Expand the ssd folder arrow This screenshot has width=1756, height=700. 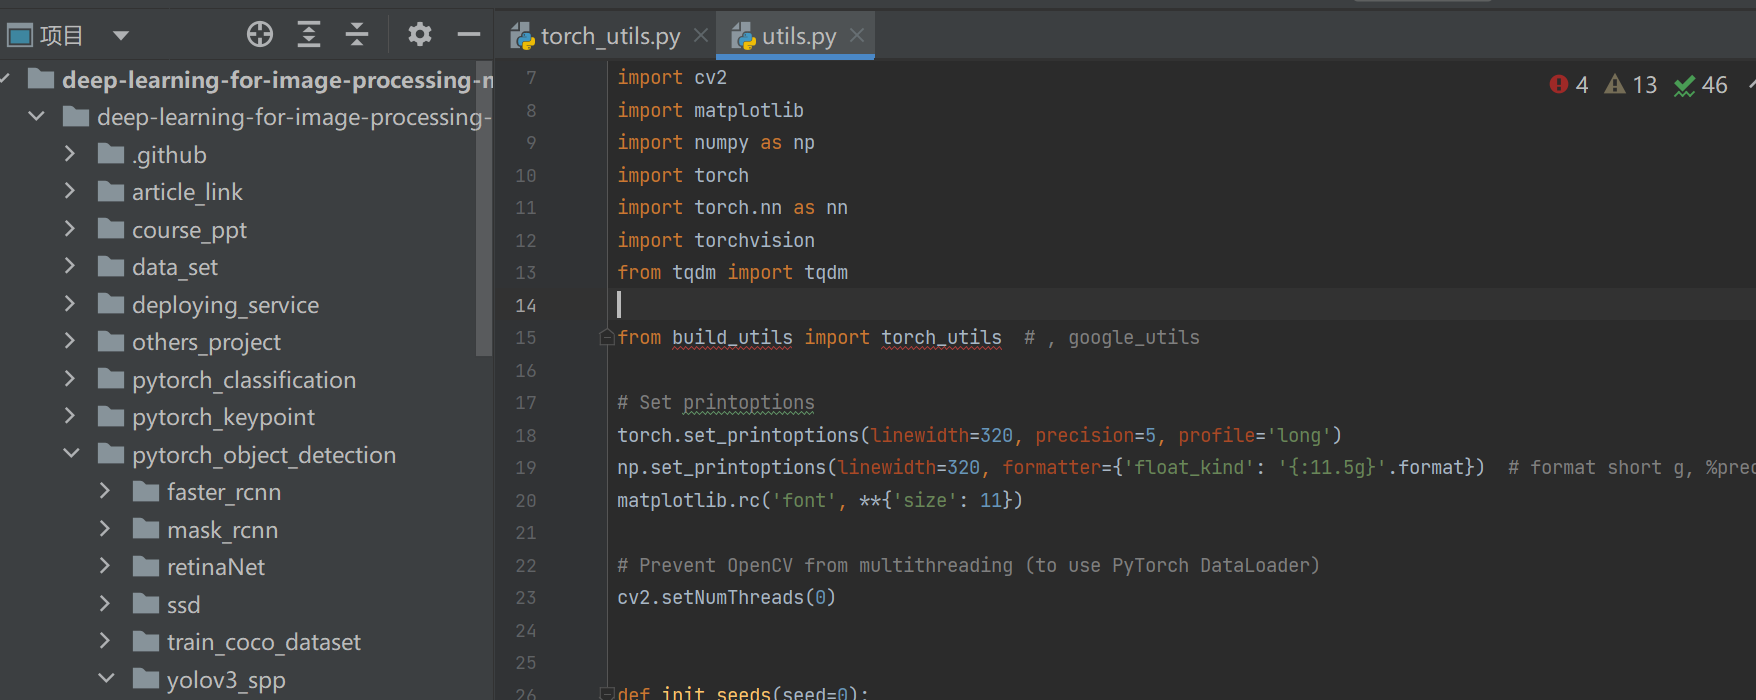[104, 604]
